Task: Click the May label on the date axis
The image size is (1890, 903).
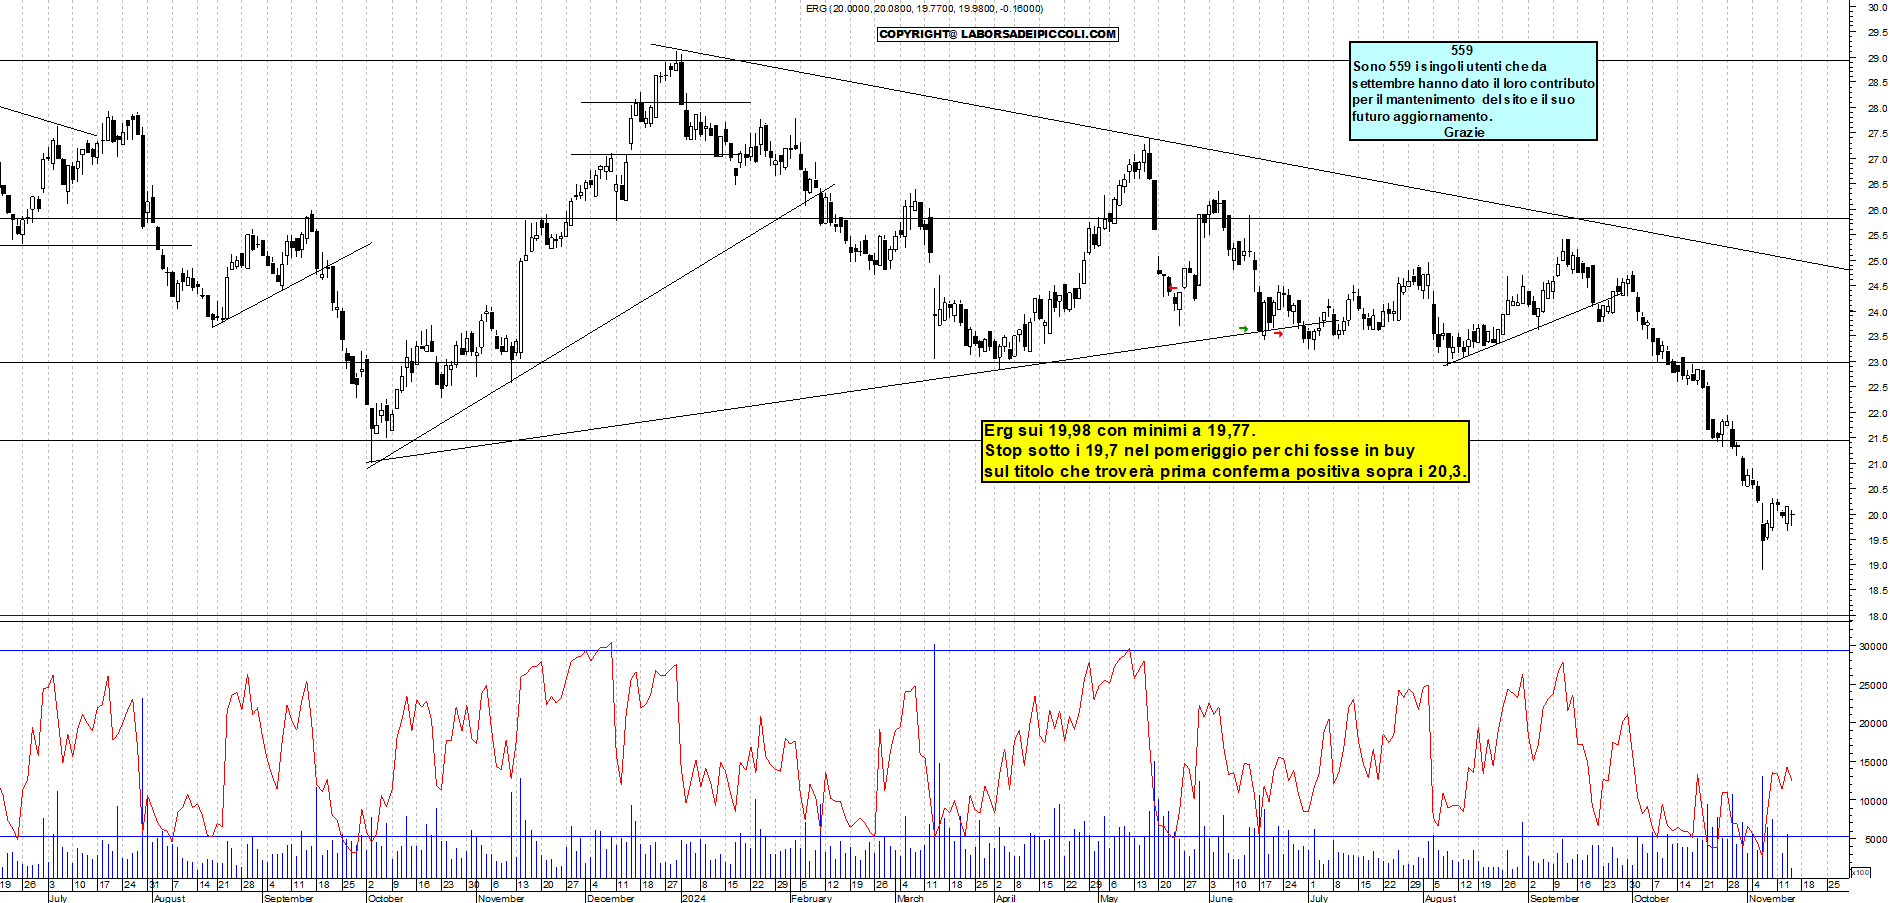Action: pyautogui.click(x=1109, y=898)
